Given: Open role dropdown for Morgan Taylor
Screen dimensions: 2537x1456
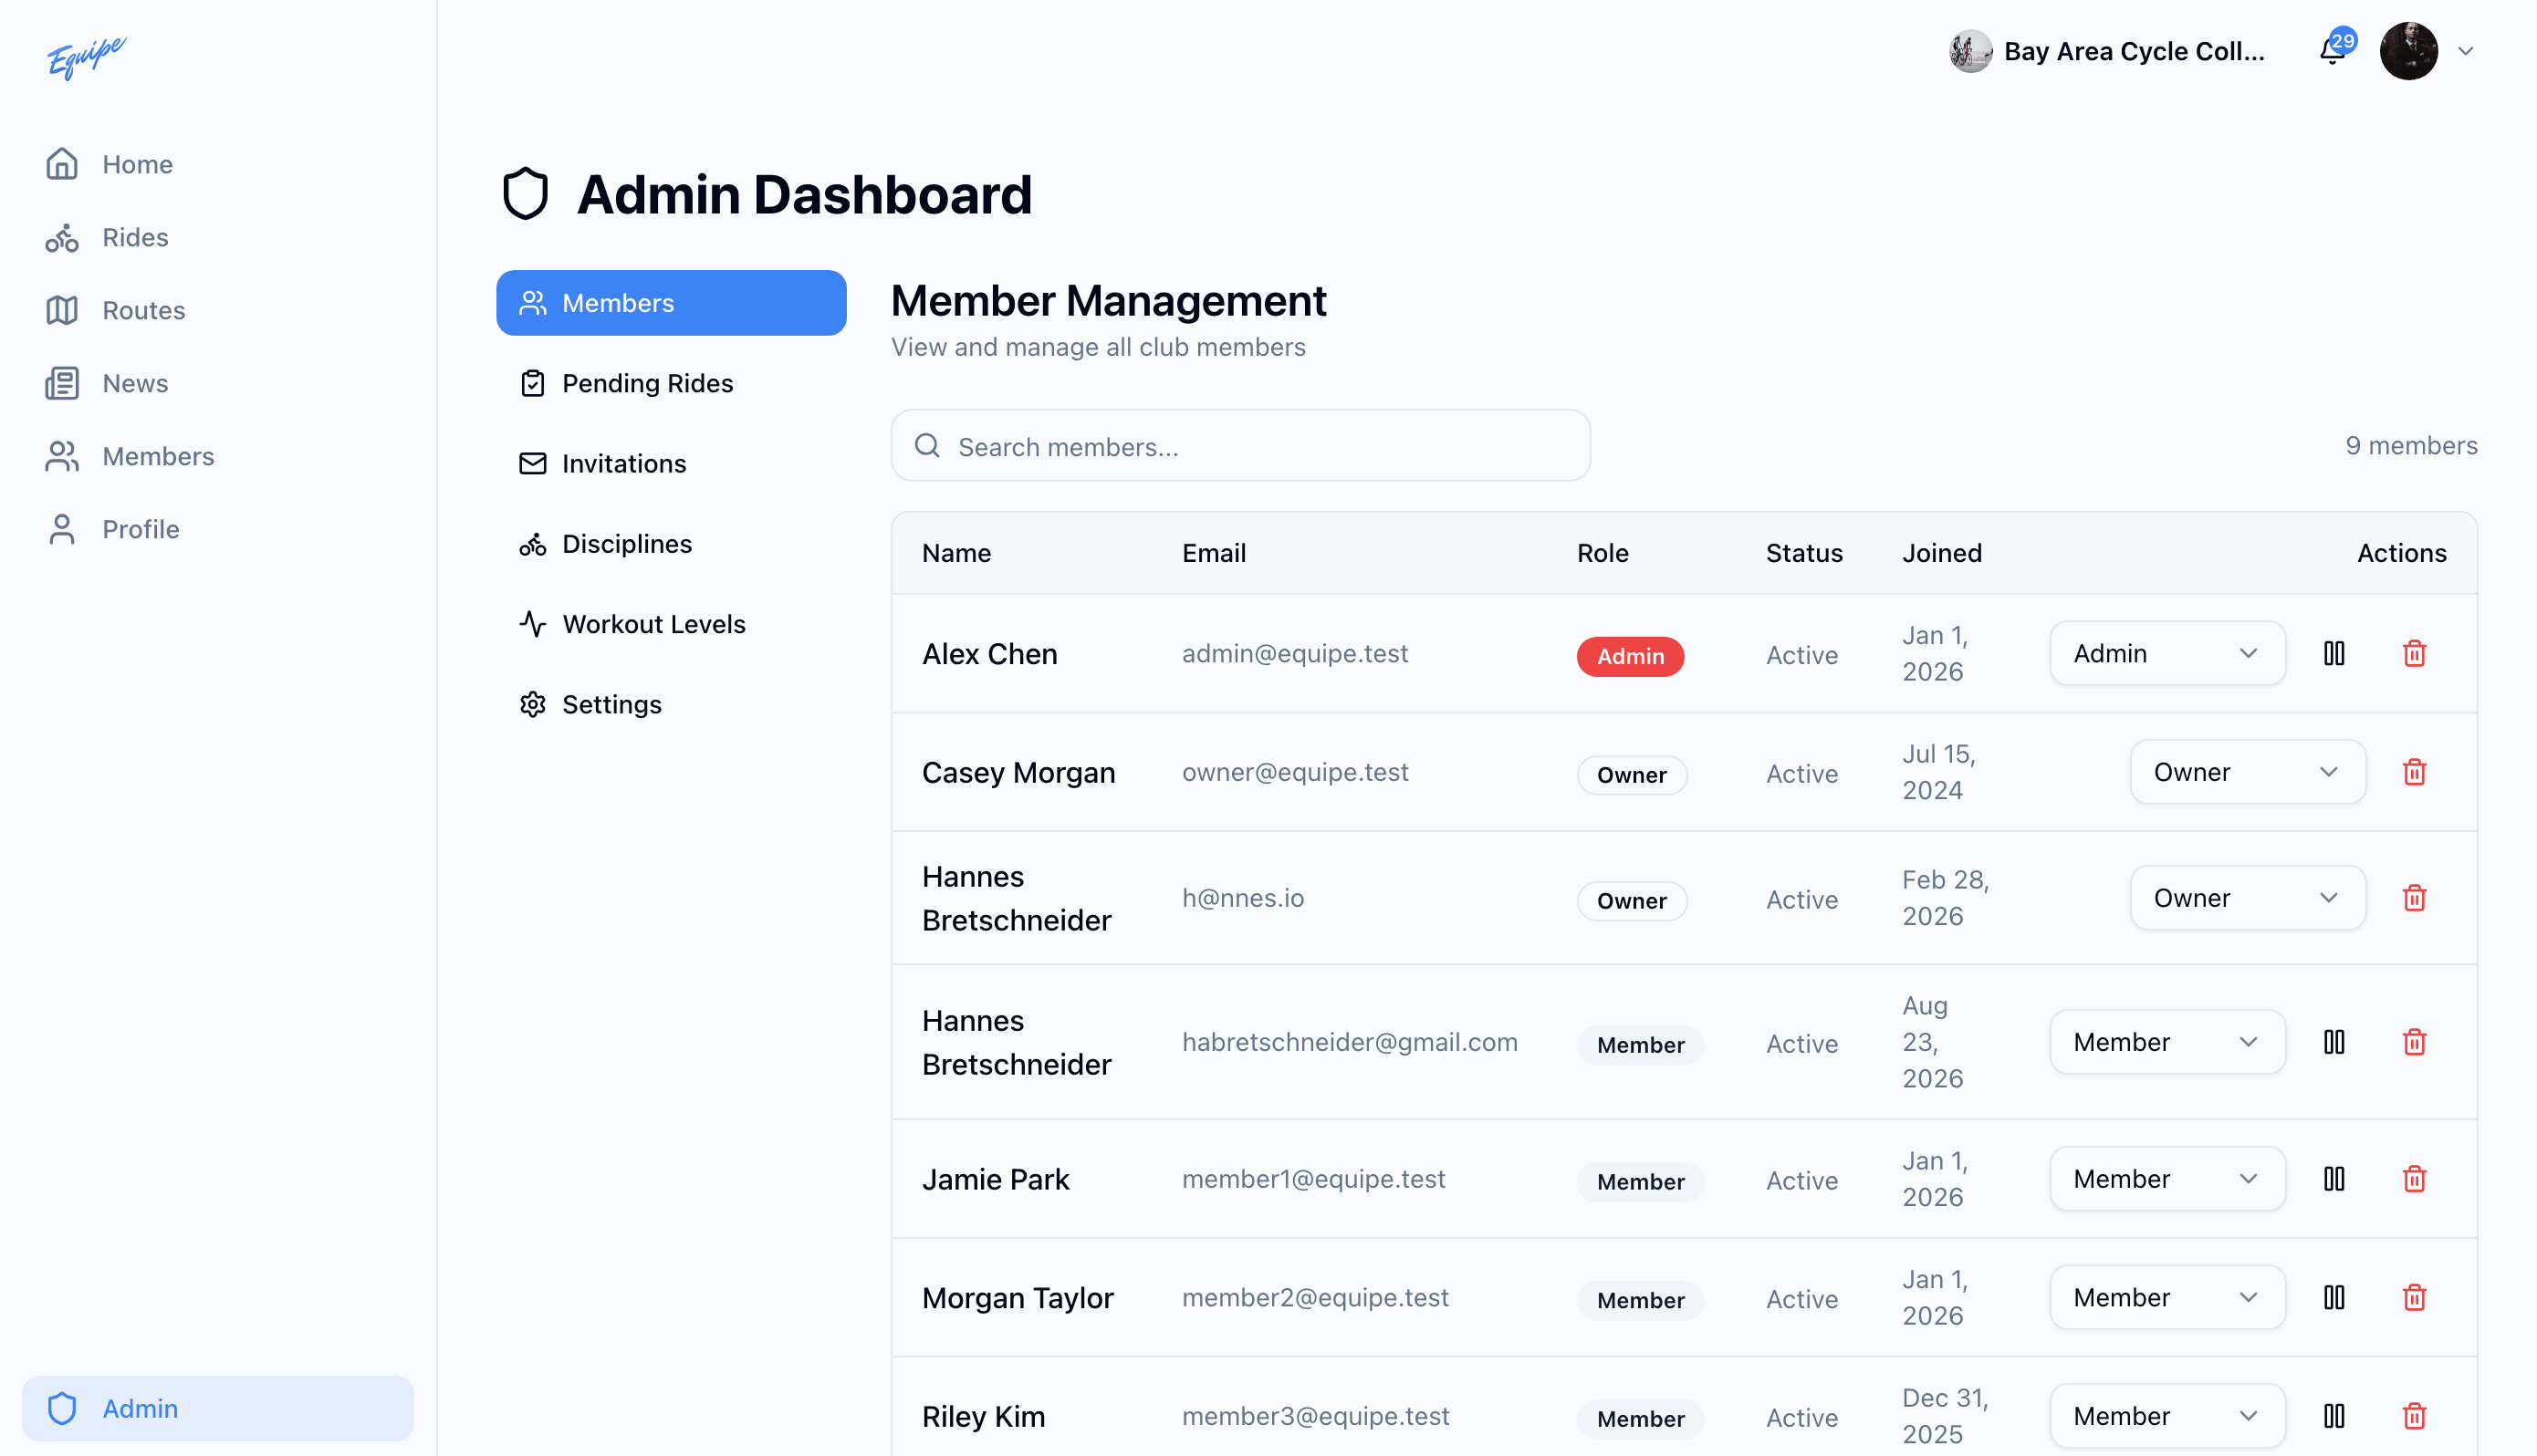Looking at the screenshot, I should coord(2167,1298).
